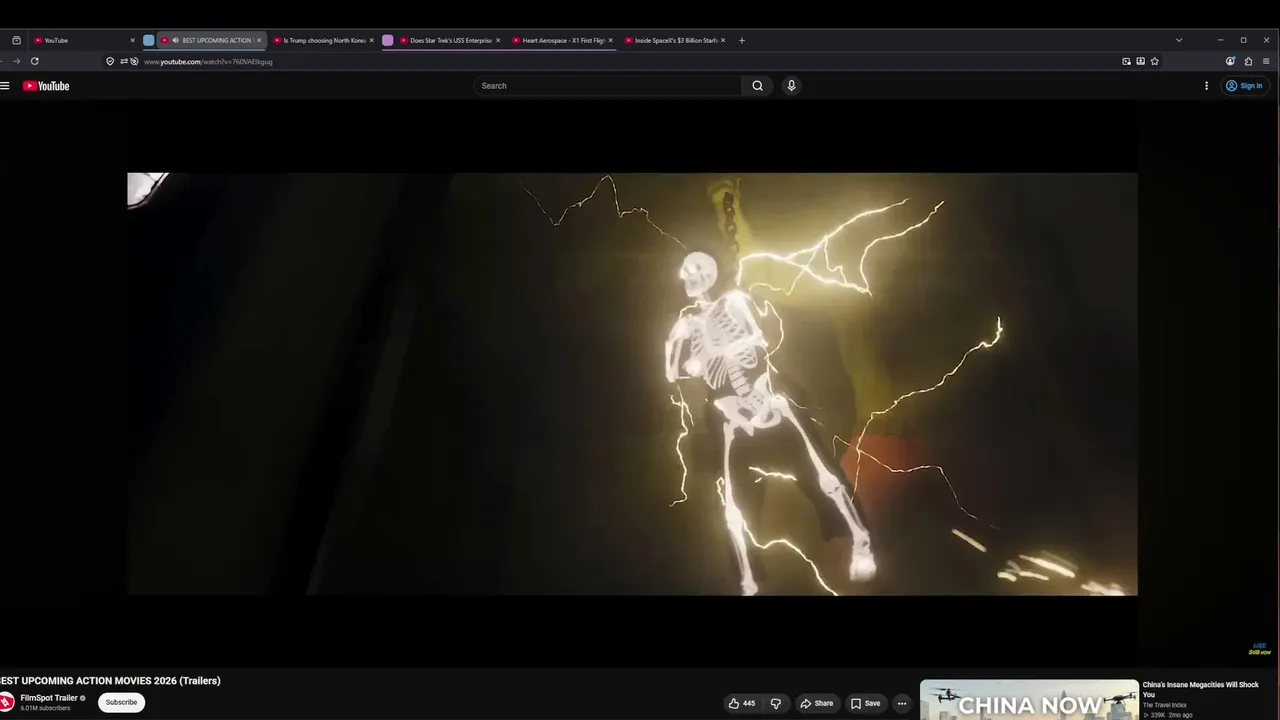Open the extensions puzzle icon
Screen dimensions: 1280x720
coord(1248,61)
